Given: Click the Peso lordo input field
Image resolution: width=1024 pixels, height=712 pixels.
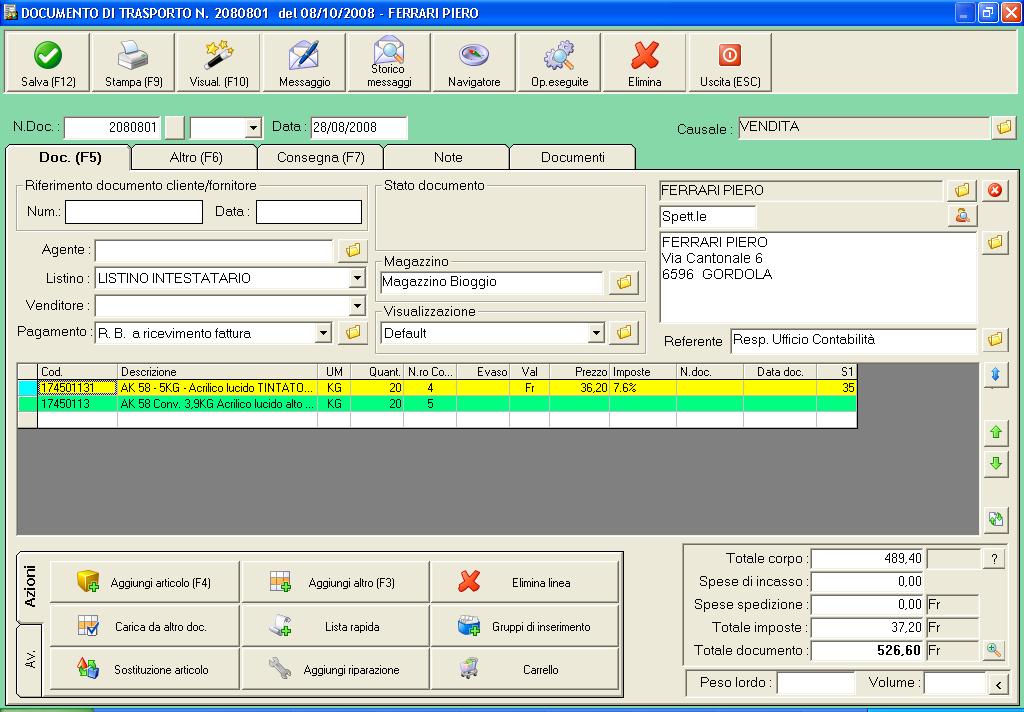Looking at the screenshot, I should pyautogui.click(x=815, y=683).
